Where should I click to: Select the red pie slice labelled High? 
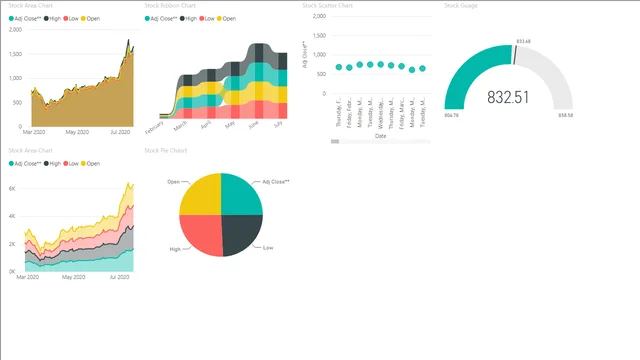click(x=203, y=233)
